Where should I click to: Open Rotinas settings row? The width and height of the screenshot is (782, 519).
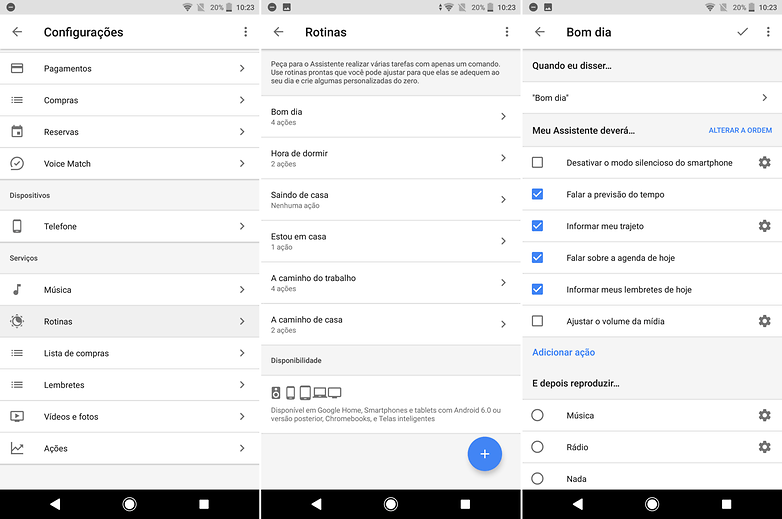click(130, 321)
